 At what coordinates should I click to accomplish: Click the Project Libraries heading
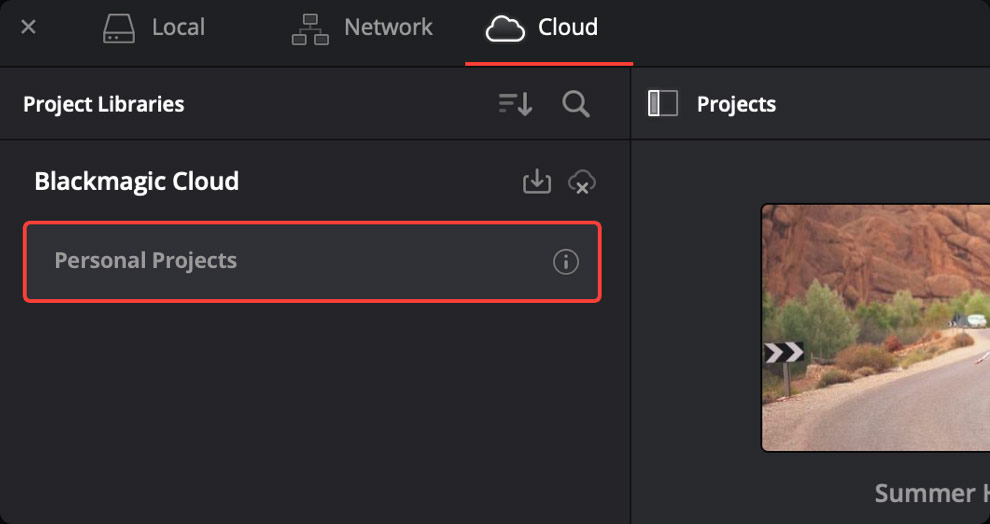pyautogui.click(x=104, y=104)
